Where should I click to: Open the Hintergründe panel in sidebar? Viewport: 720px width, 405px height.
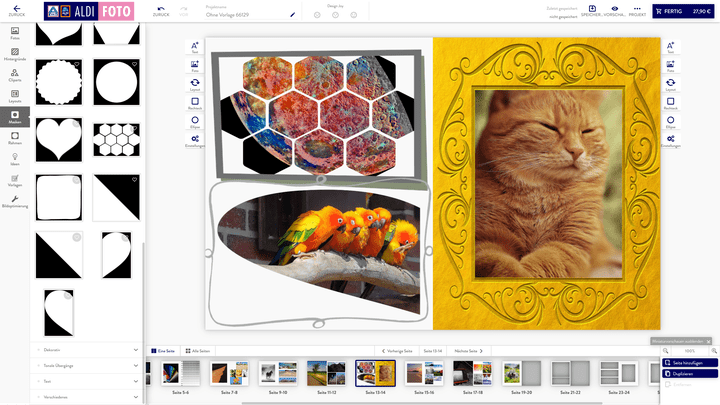pos(15,55)
